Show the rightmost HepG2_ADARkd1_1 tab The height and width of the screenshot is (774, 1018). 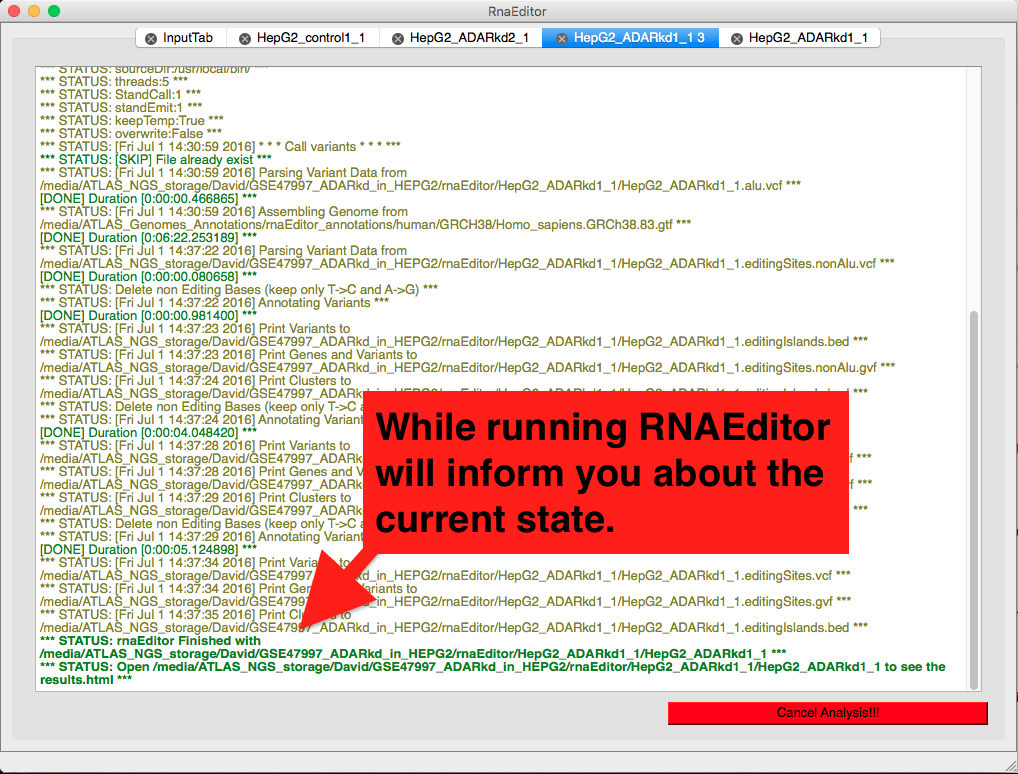(808, 38)
